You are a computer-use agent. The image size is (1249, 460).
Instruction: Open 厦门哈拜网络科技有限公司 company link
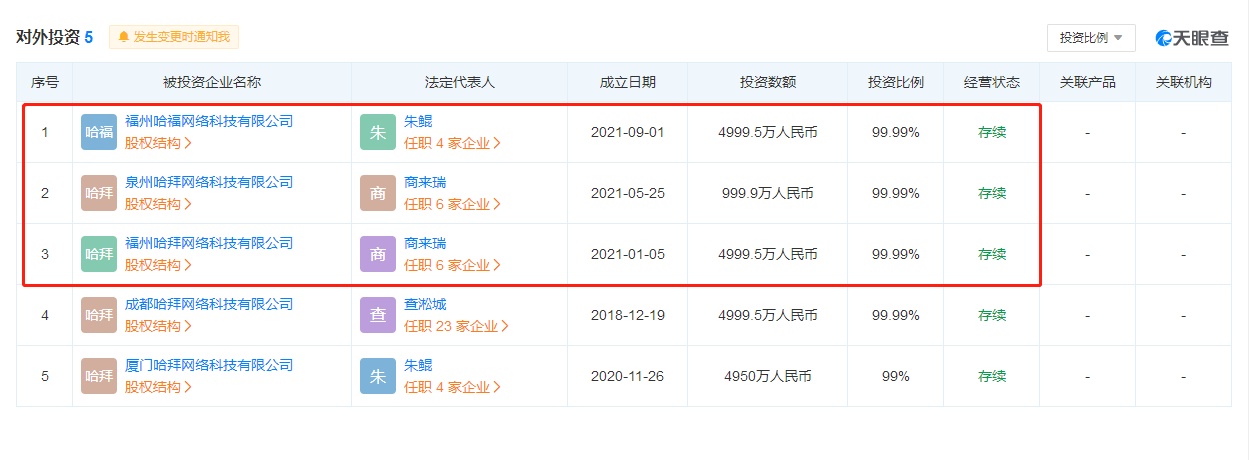click(209, 365)
